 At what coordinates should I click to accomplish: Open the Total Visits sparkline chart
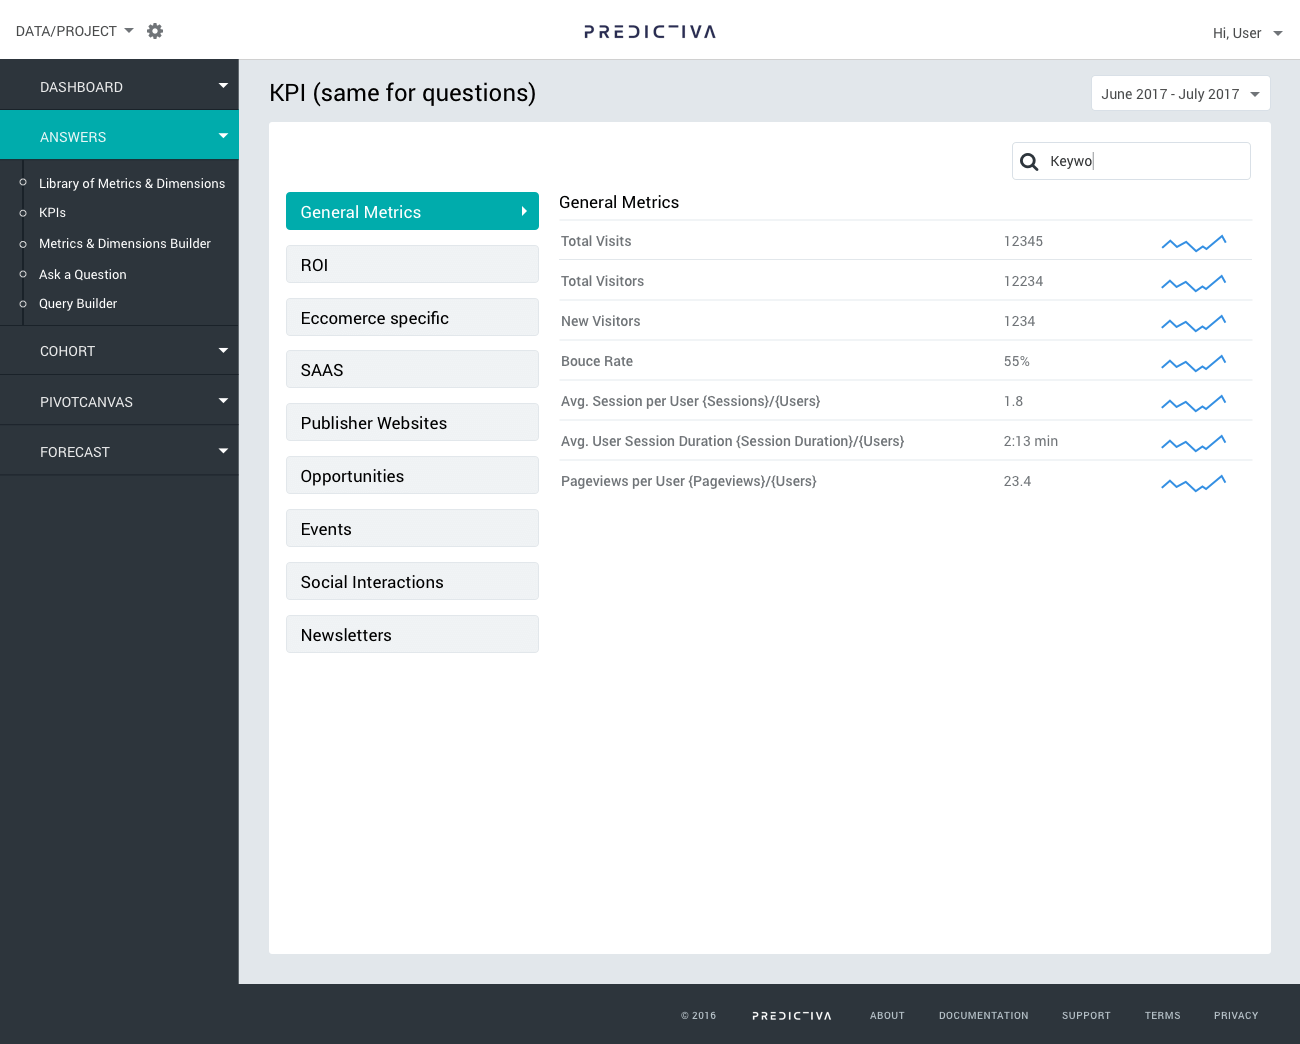click(x=1193, y=242)
